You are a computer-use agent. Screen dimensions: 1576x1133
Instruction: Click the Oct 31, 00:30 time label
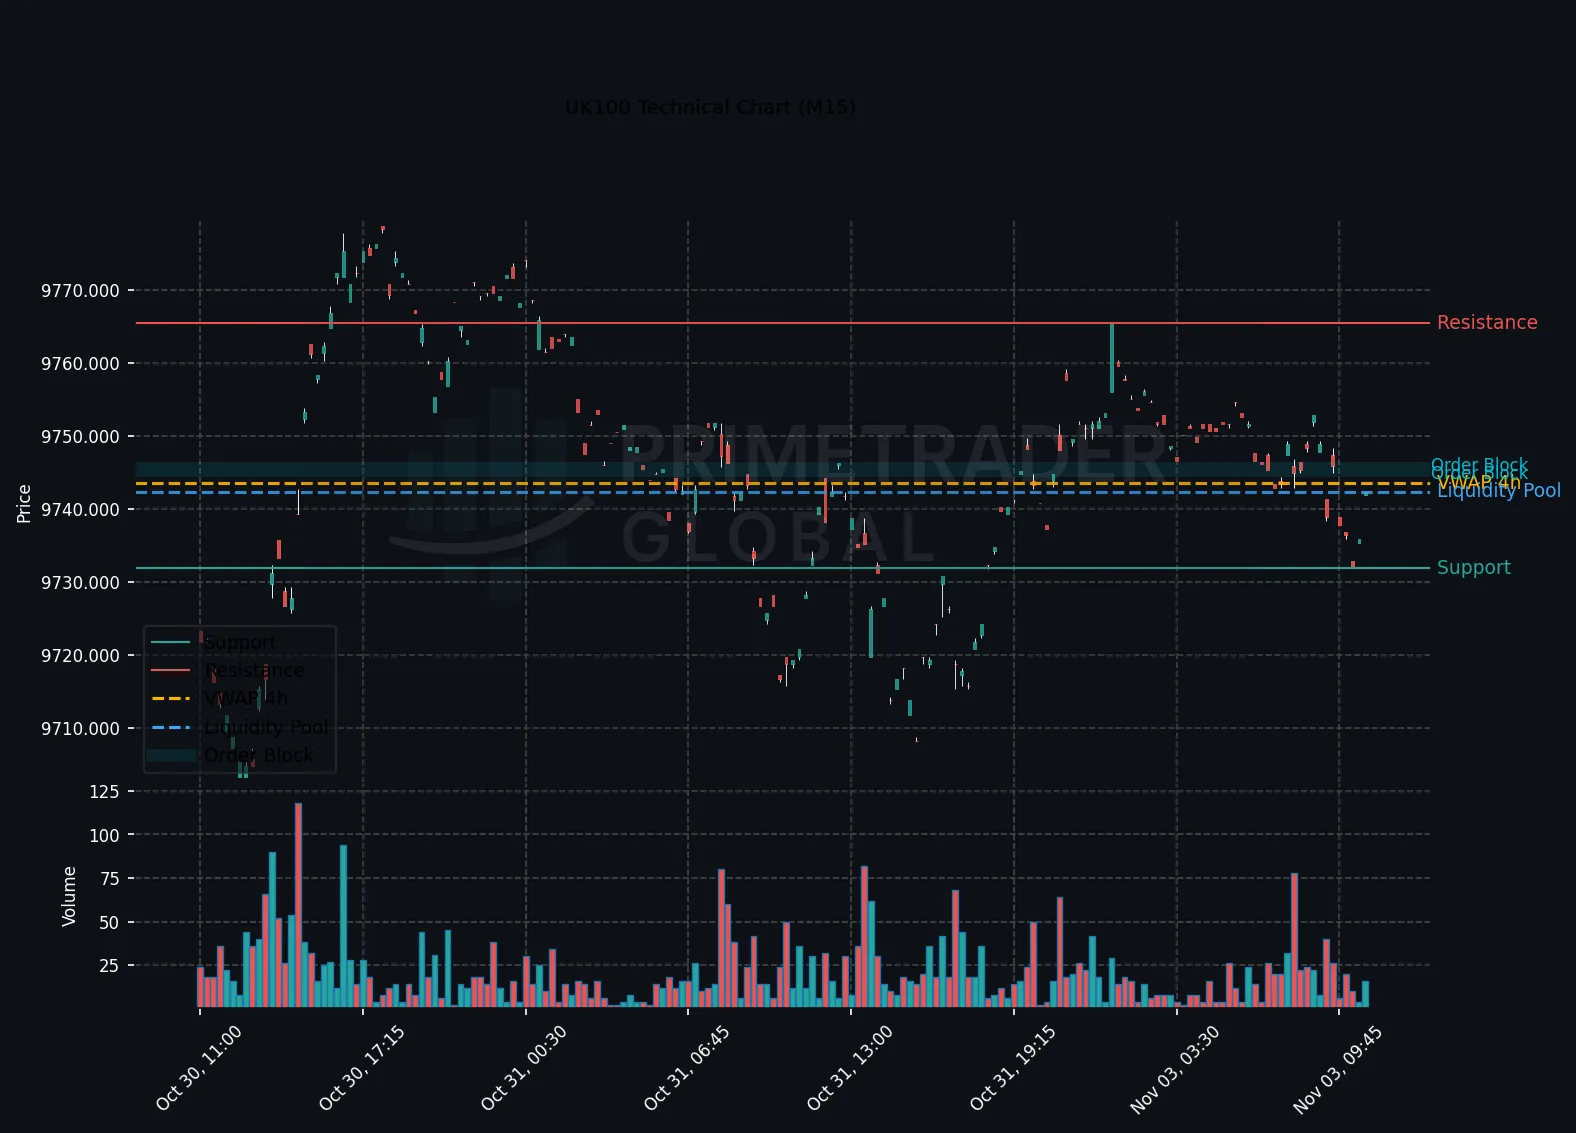(x=525, y=1069)
